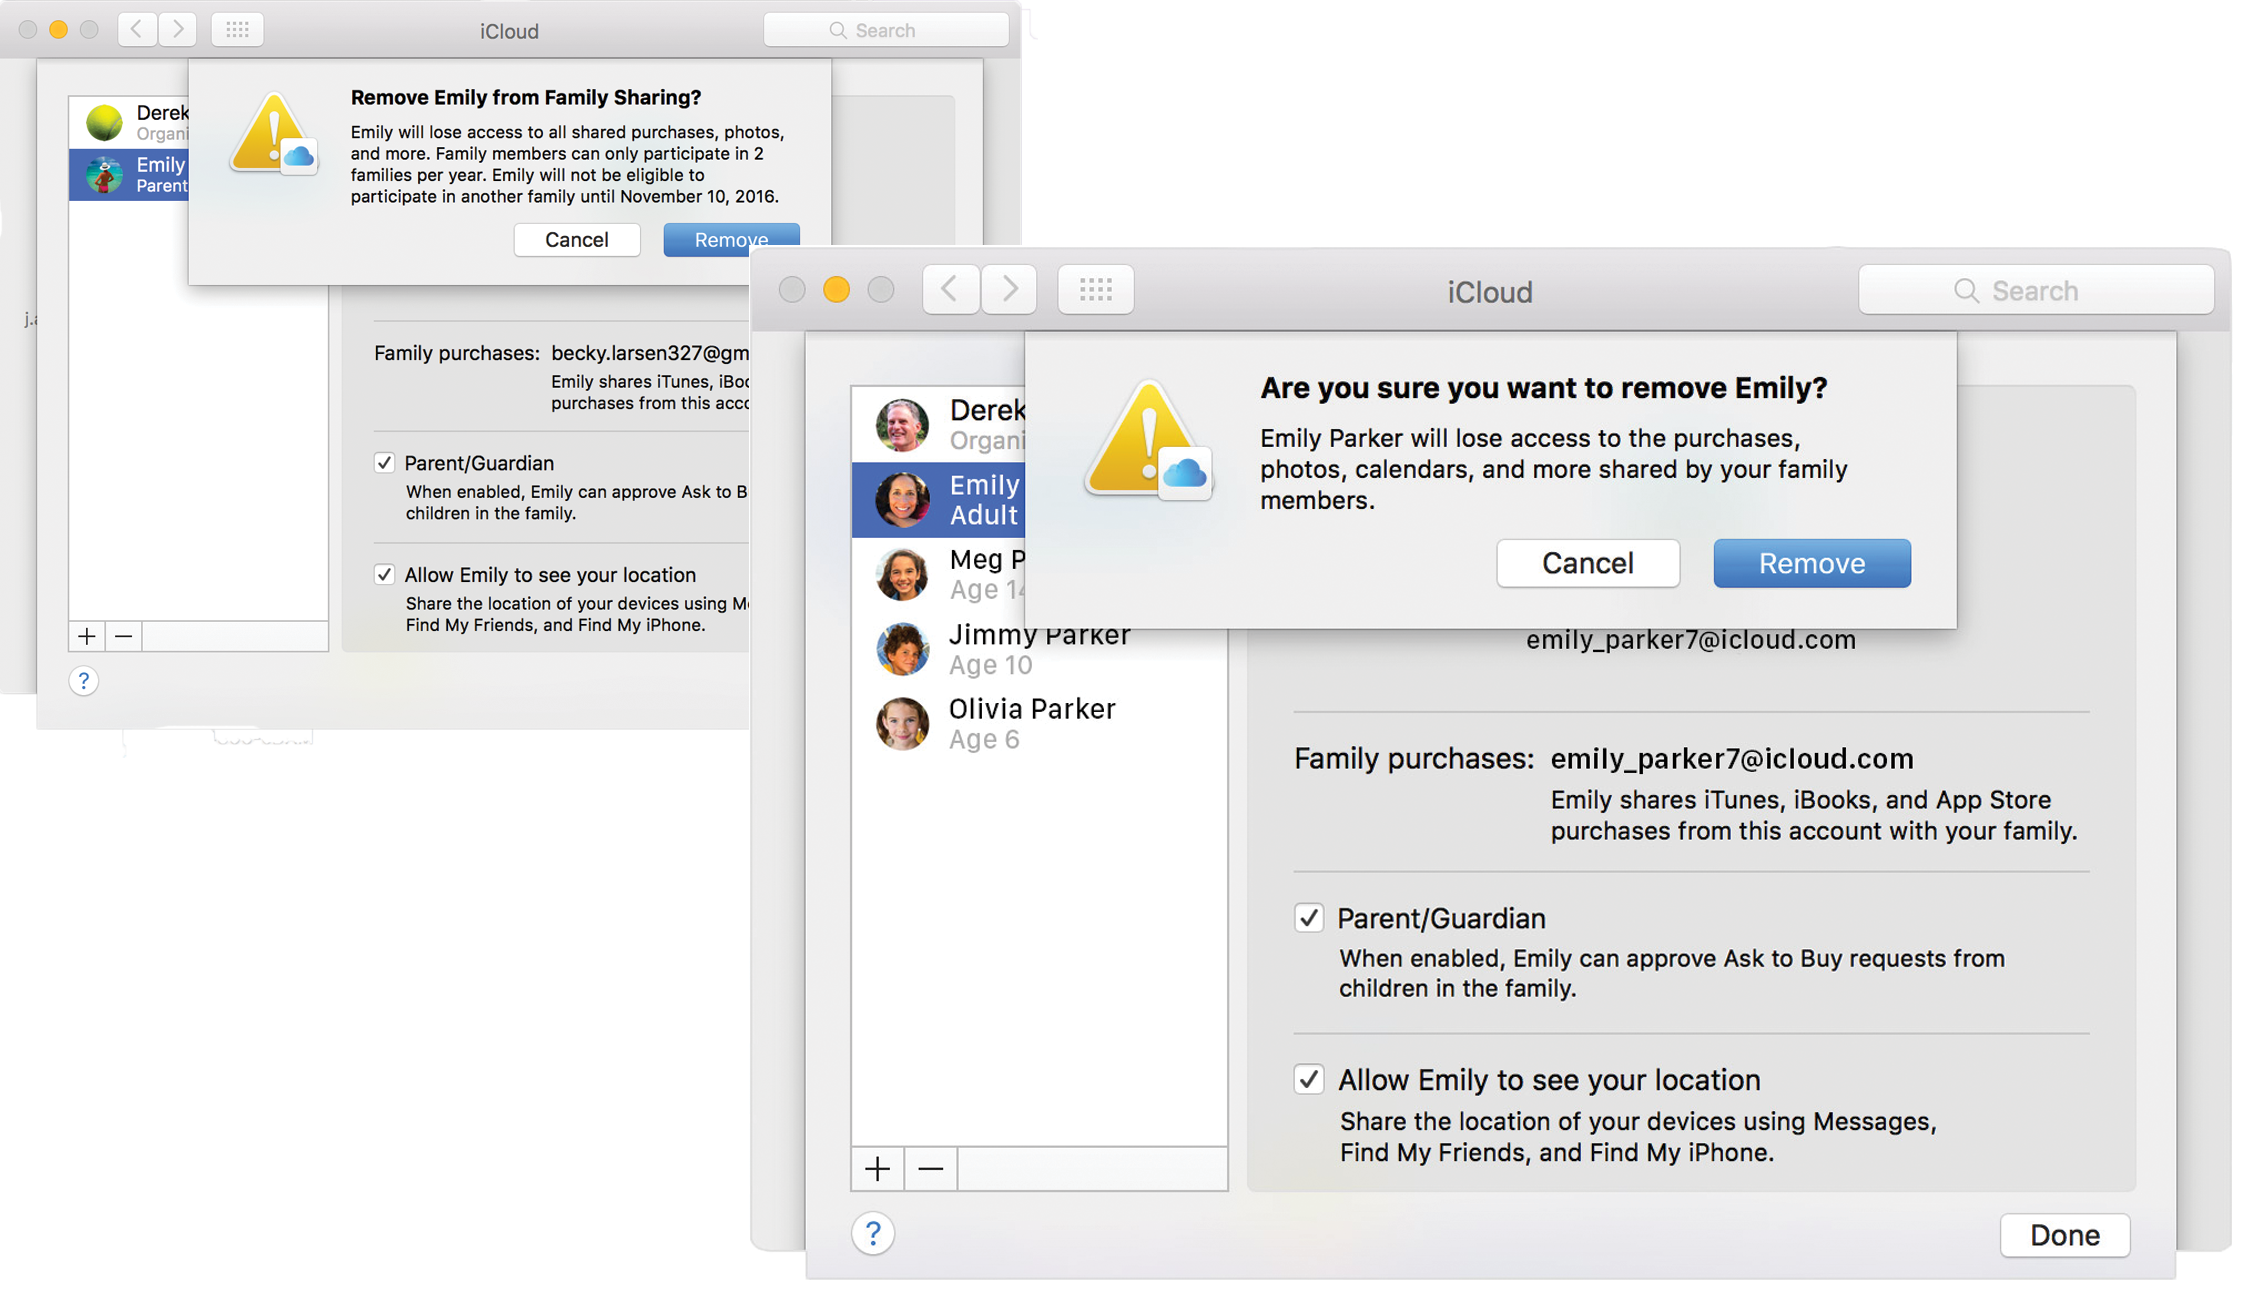Image resolution: width=2246 pixels, height=1292 pixels.
Task: Click the iCloud title of the front window
Action: [x=1489, y=292]
